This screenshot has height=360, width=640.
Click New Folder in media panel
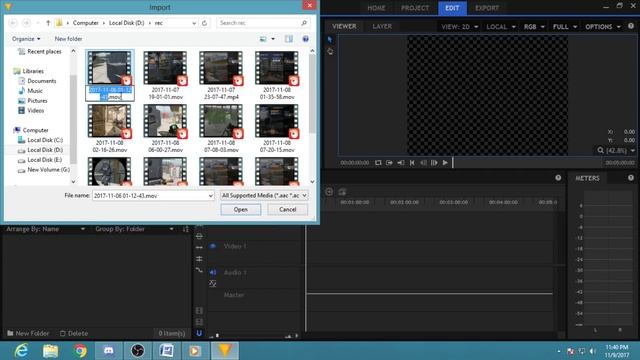pyautogui.click(x=28, y=333)
